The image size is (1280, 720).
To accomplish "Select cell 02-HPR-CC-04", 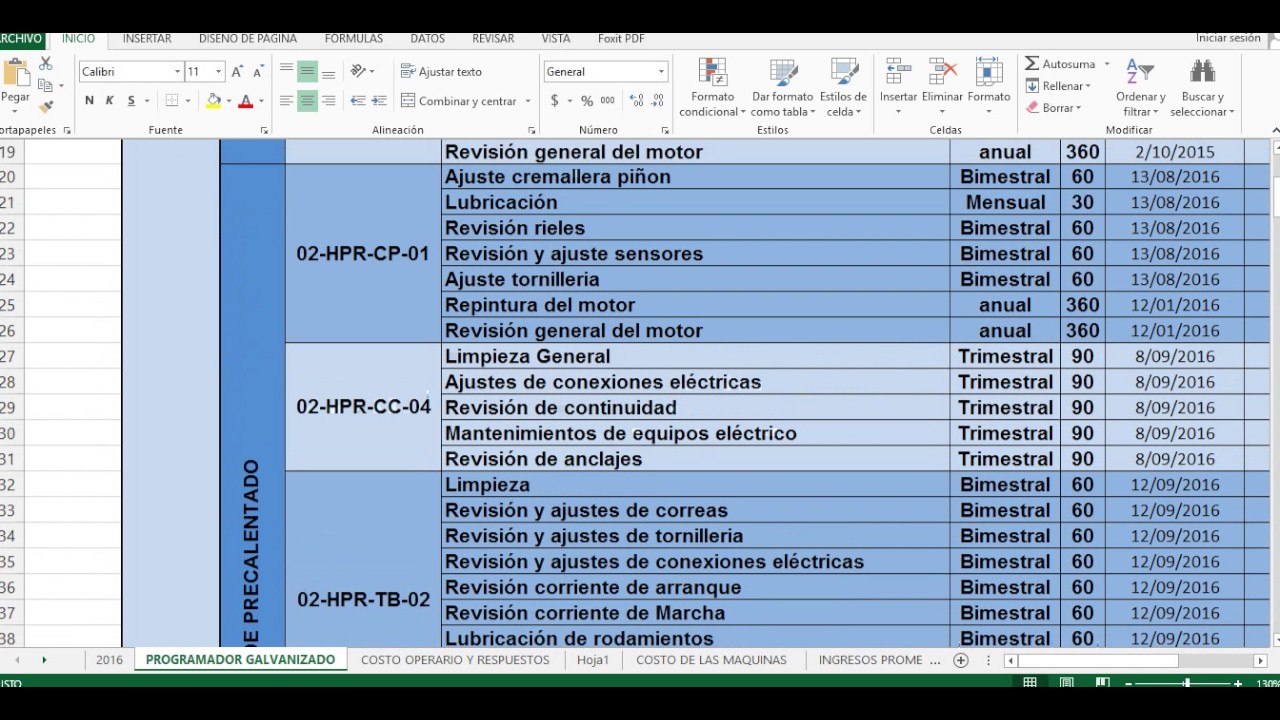I will [363, 407].
